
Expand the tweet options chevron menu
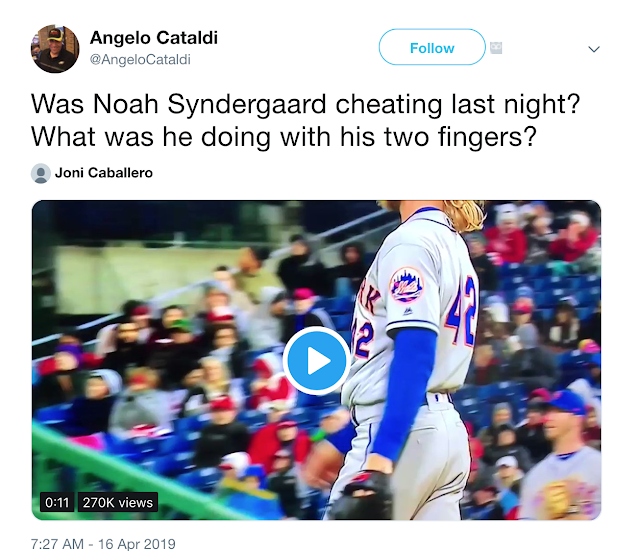click(x=593, y=49)
